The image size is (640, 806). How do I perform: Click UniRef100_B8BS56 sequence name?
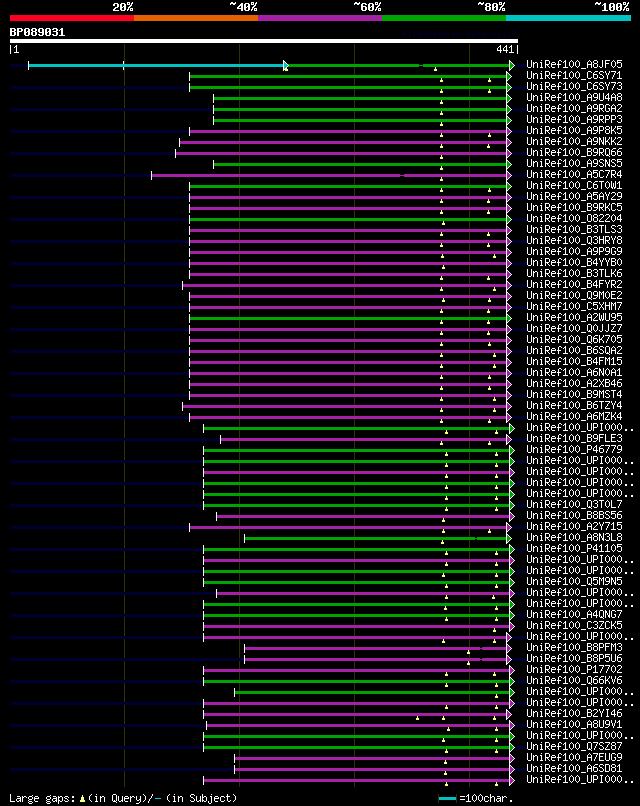tap(574, 516)
